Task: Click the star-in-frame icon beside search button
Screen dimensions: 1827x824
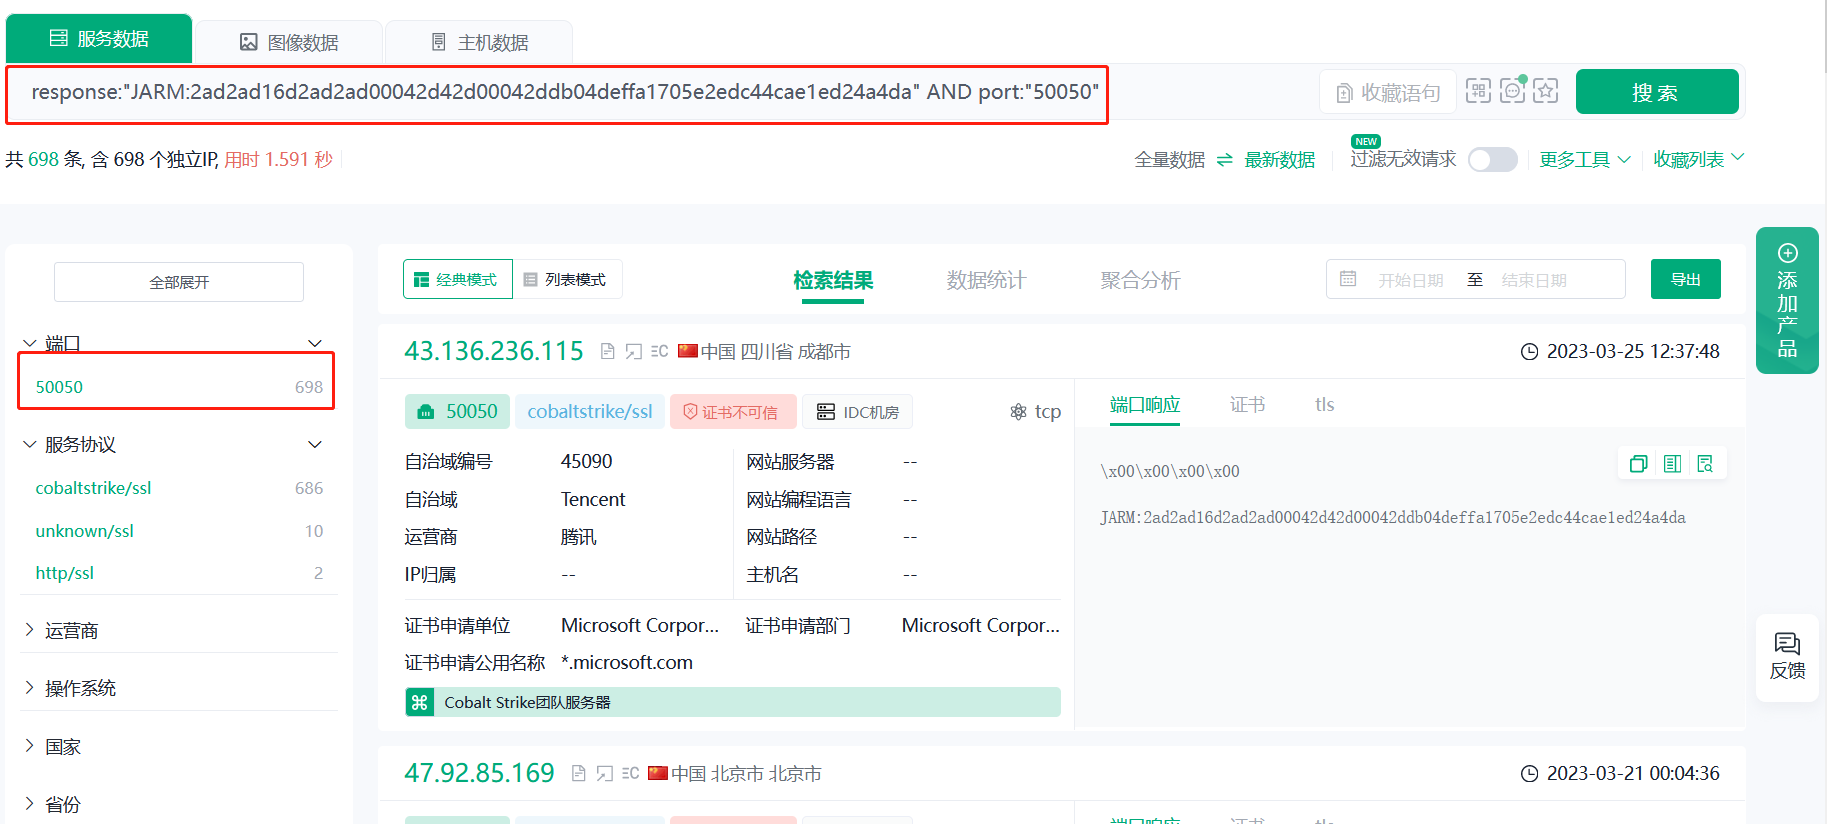Action: pyautogui.click(x=1546, y=91)
